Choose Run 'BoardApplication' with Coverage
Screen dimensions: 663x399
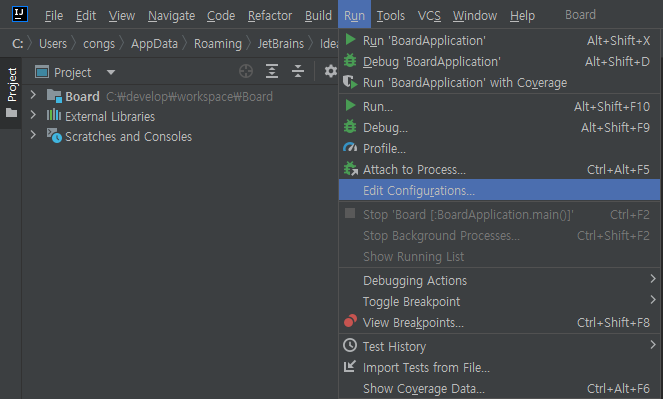[499, 83]
